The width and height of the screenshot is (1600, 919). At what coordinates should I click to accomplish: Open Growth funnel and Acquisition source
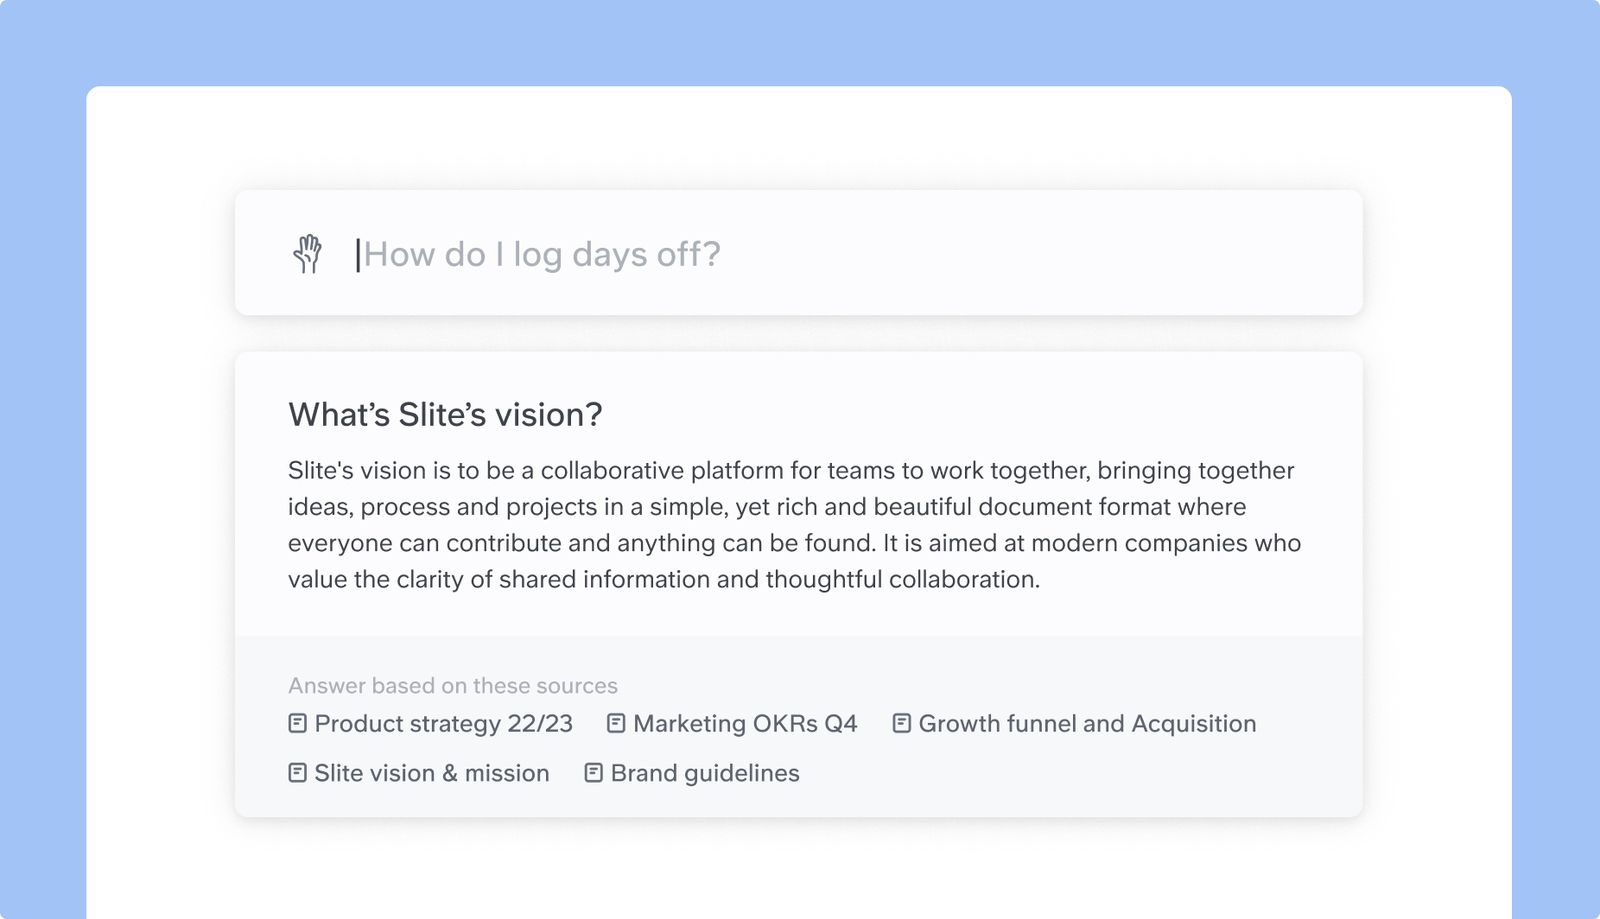tap(1087, 724)
